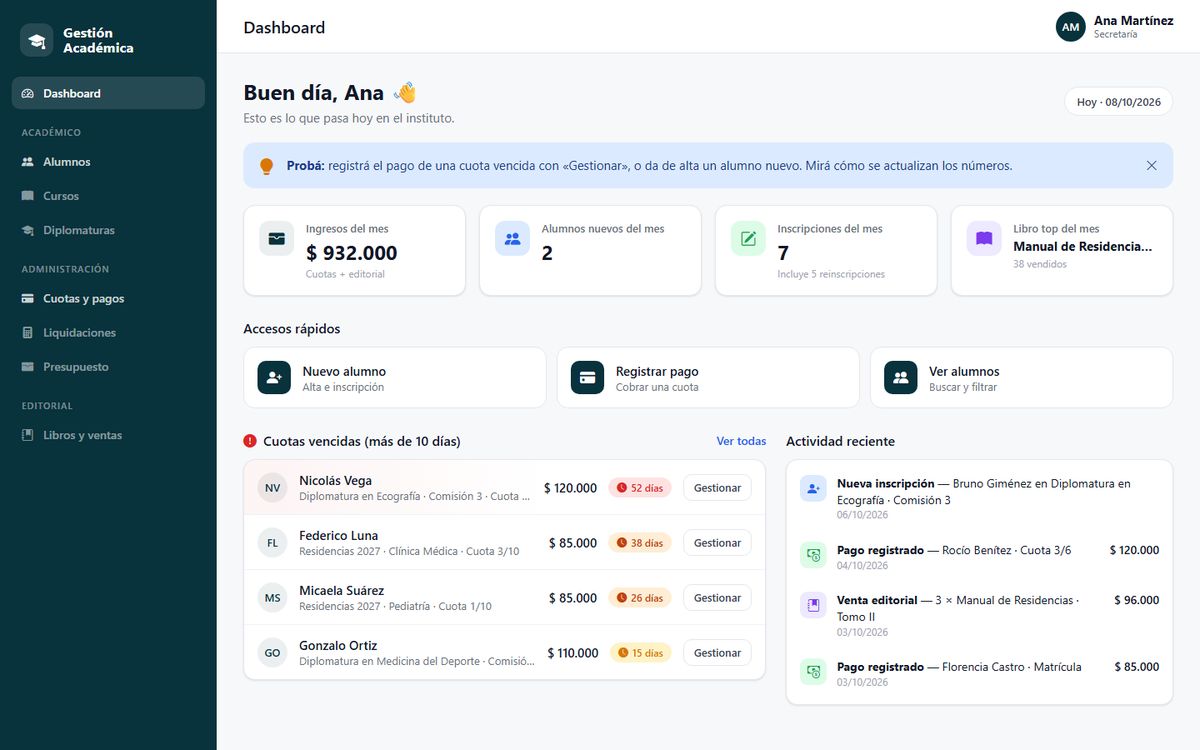
Task: Click the AM user avatar
Action: (x=1071, y=27)
